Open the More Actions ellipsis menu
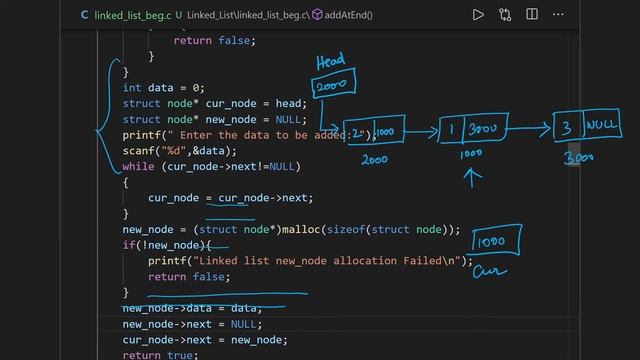 (x=558, y=15)
